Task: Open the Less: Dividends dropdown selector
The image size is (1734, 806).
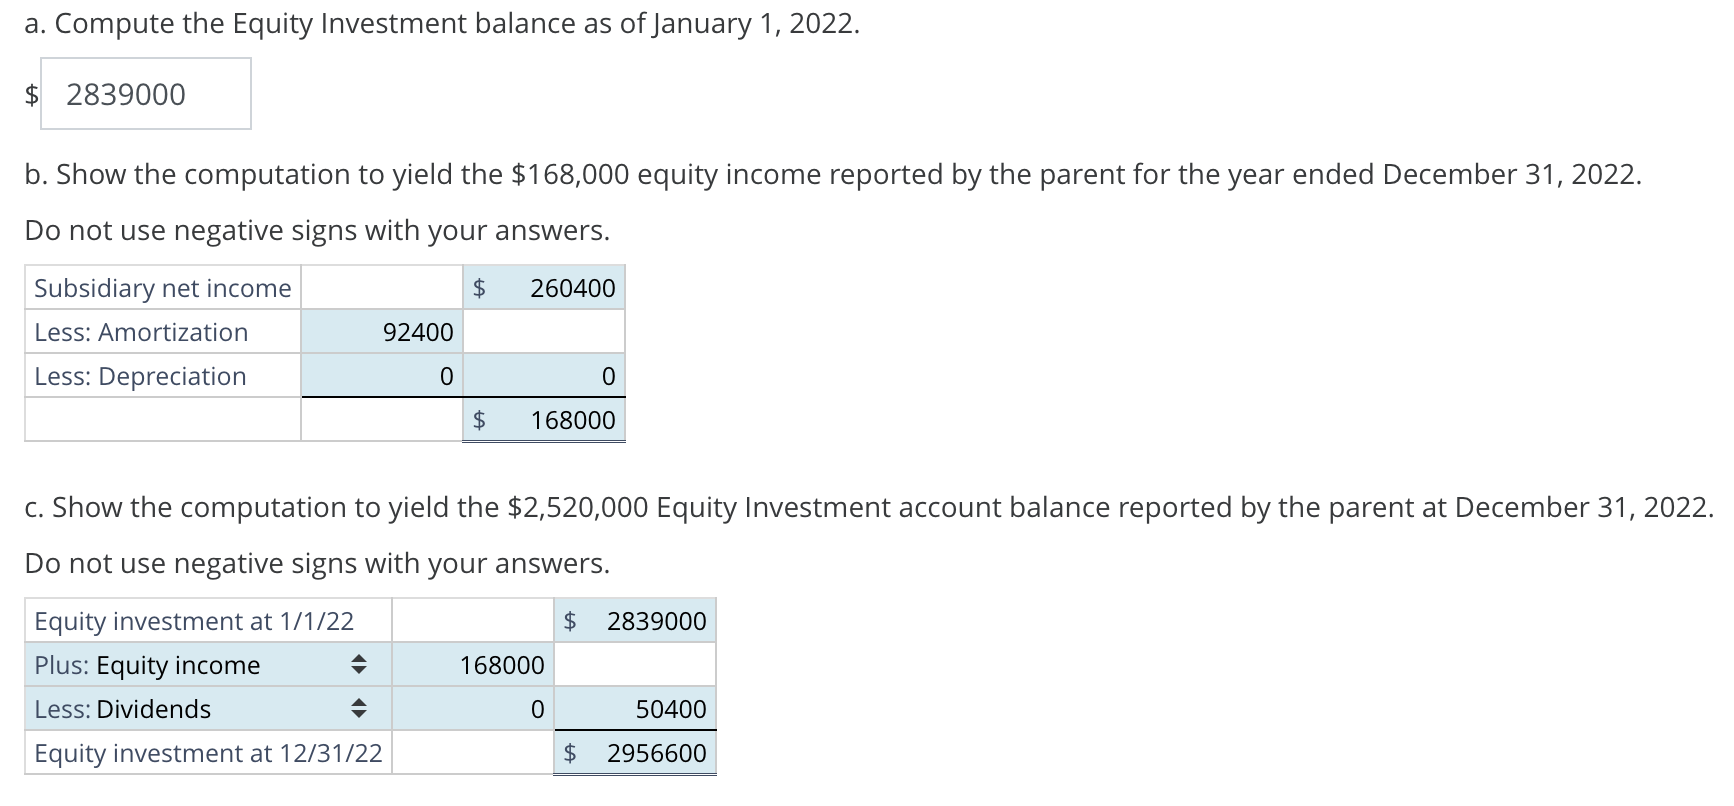Action: [357, 708]
